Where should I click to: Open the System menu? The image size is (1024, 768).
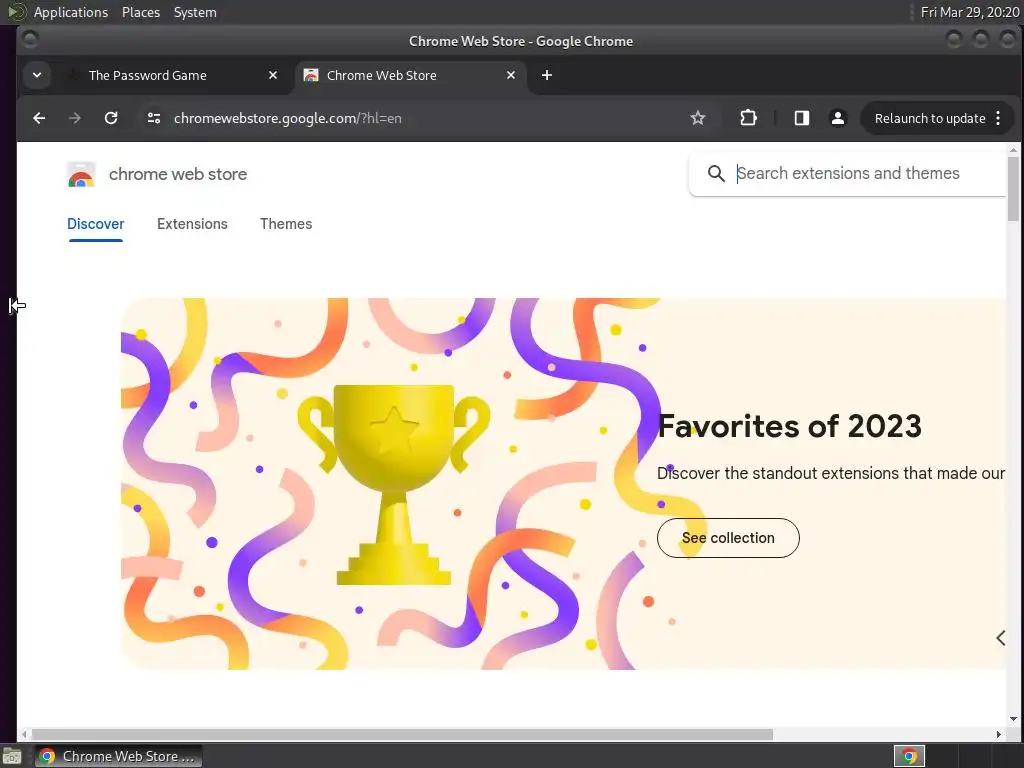(x=195, y=12)
